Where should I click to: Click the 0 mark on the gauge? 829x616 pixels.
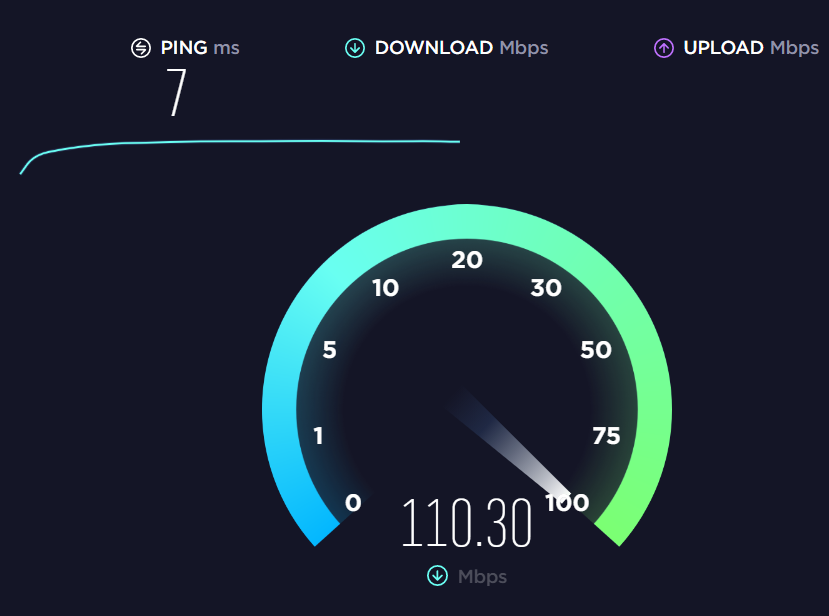point(353,502)
